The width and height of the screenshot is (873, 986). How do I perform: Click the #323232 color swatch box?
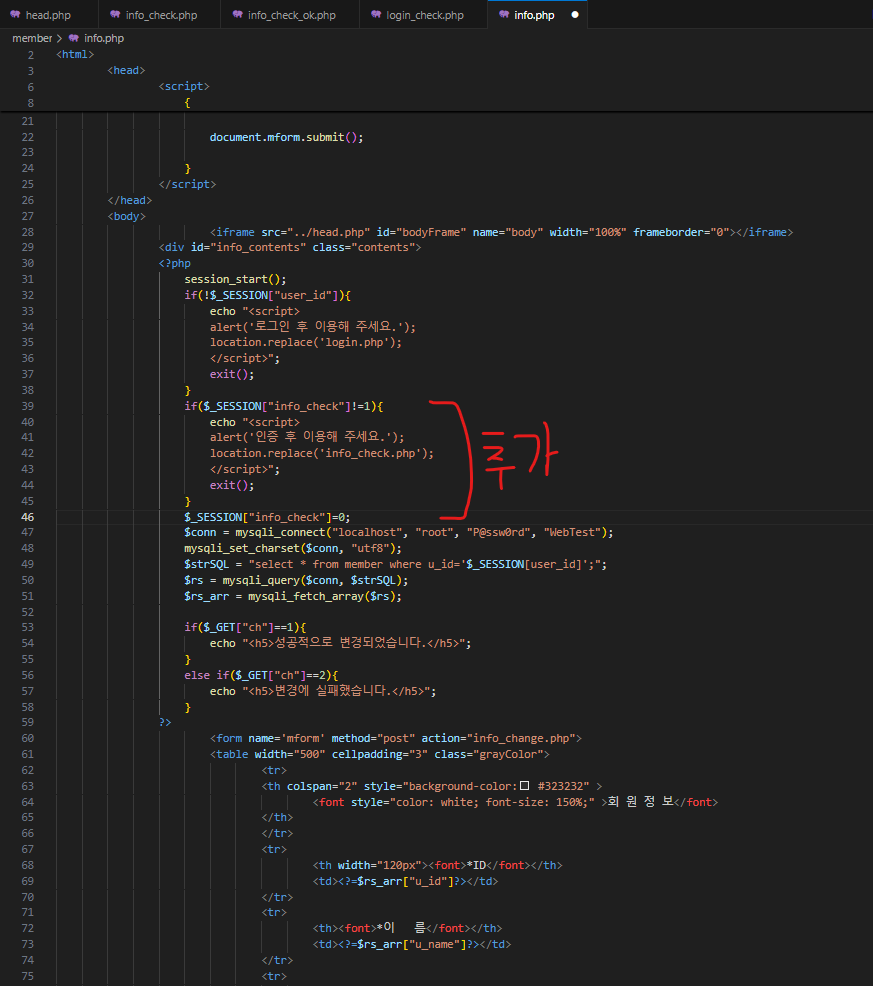click(525, 785)
